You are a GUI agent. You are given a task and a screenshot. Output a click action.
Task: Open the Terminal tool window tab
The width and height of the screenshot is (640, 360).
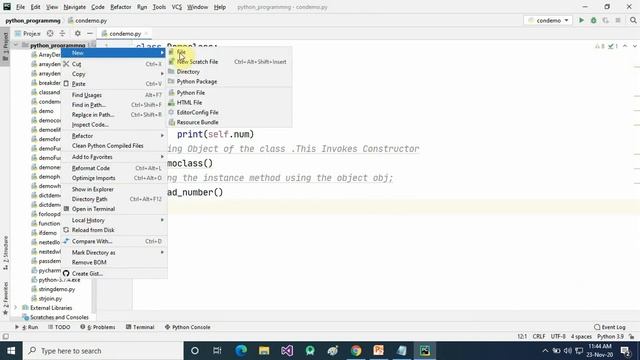pyautogui.click(x=140, y=327)
